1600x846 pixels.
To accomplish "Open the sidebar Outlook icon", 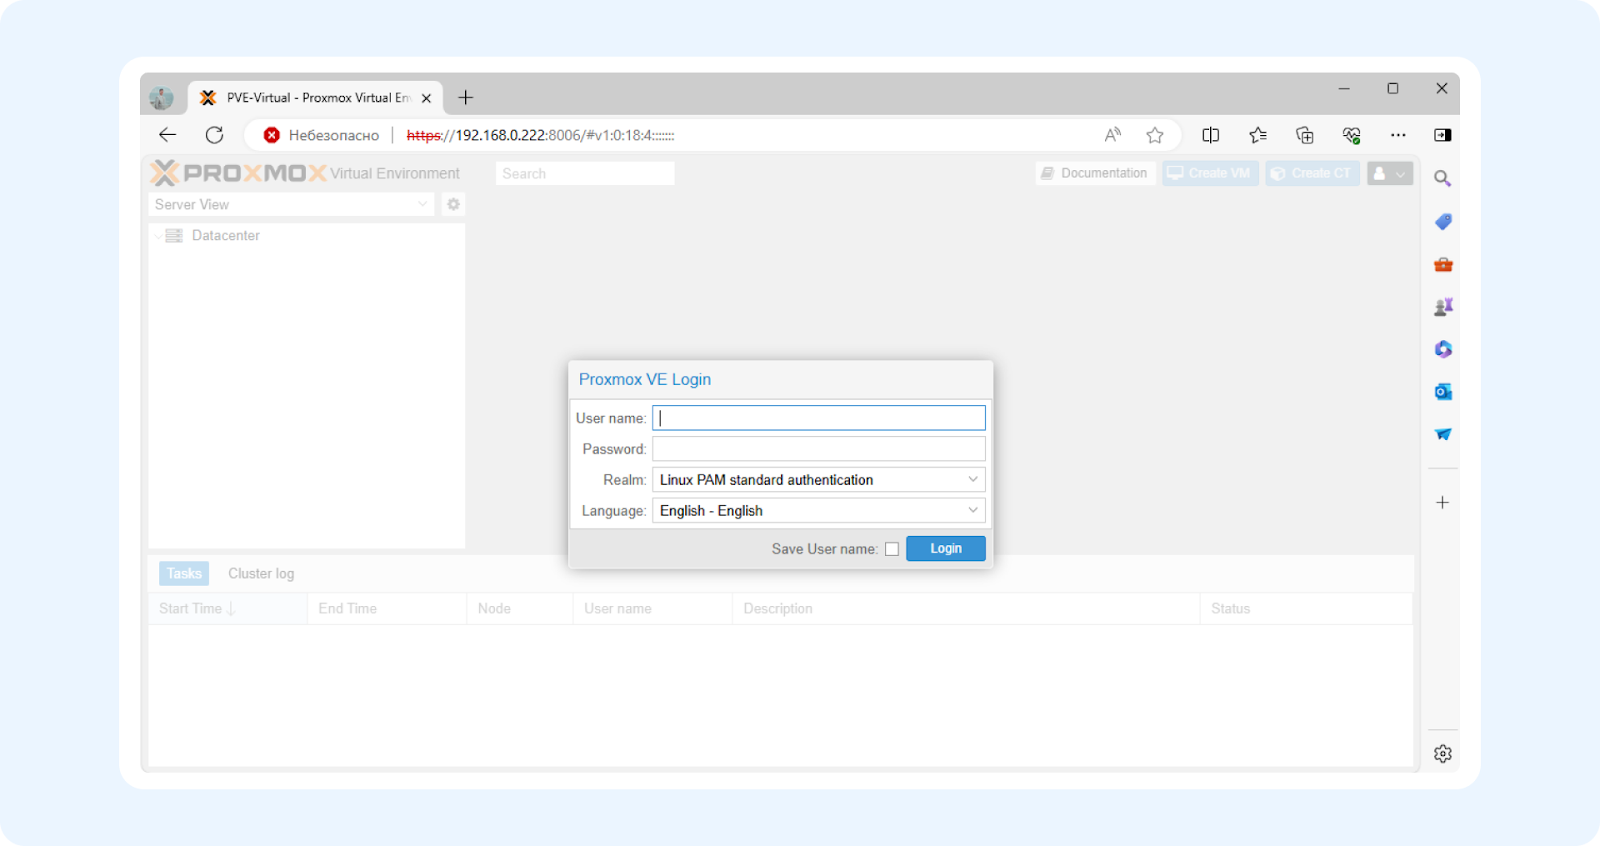I will (x=1443, y=392).
